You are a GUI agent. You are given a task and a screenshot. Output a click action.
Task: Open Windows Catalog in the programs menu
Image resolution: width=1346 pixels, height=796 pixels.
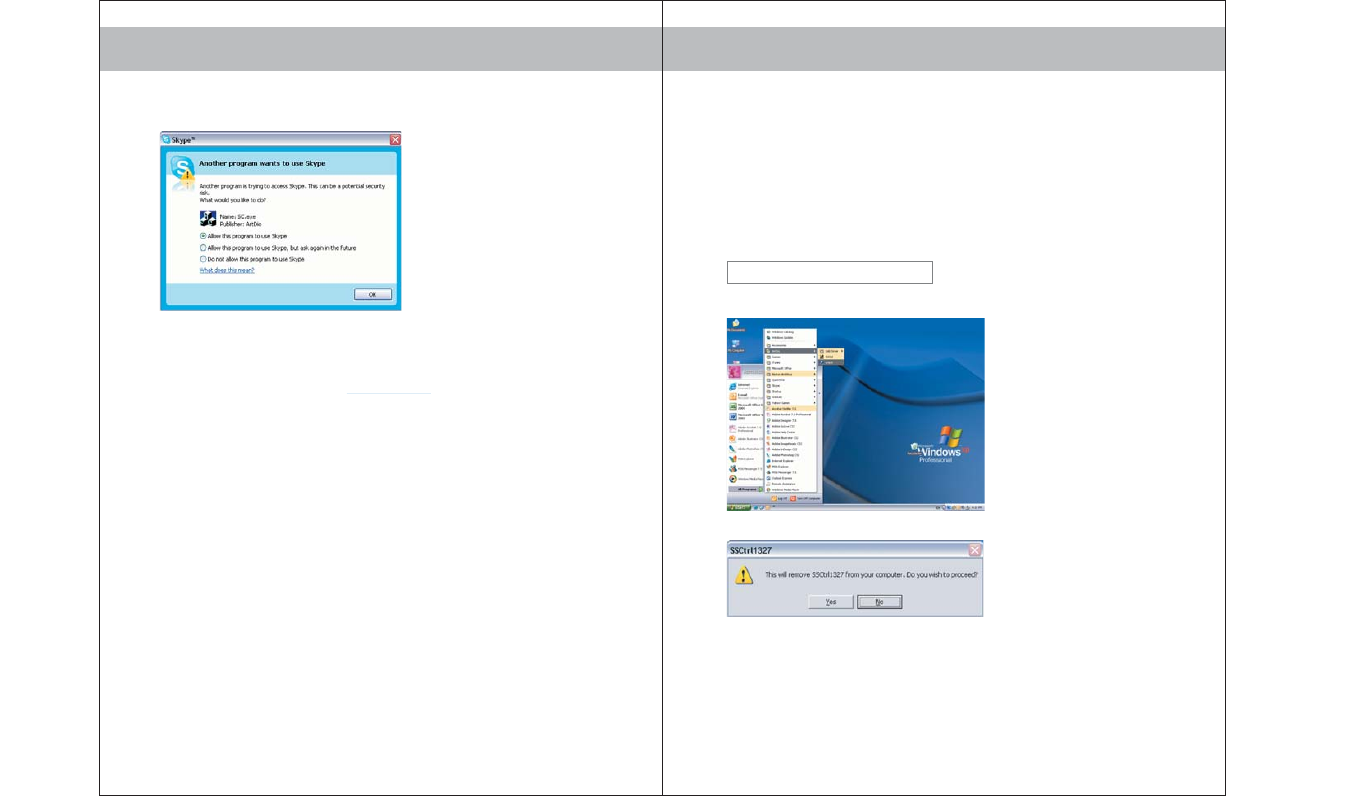pos(790,332)
